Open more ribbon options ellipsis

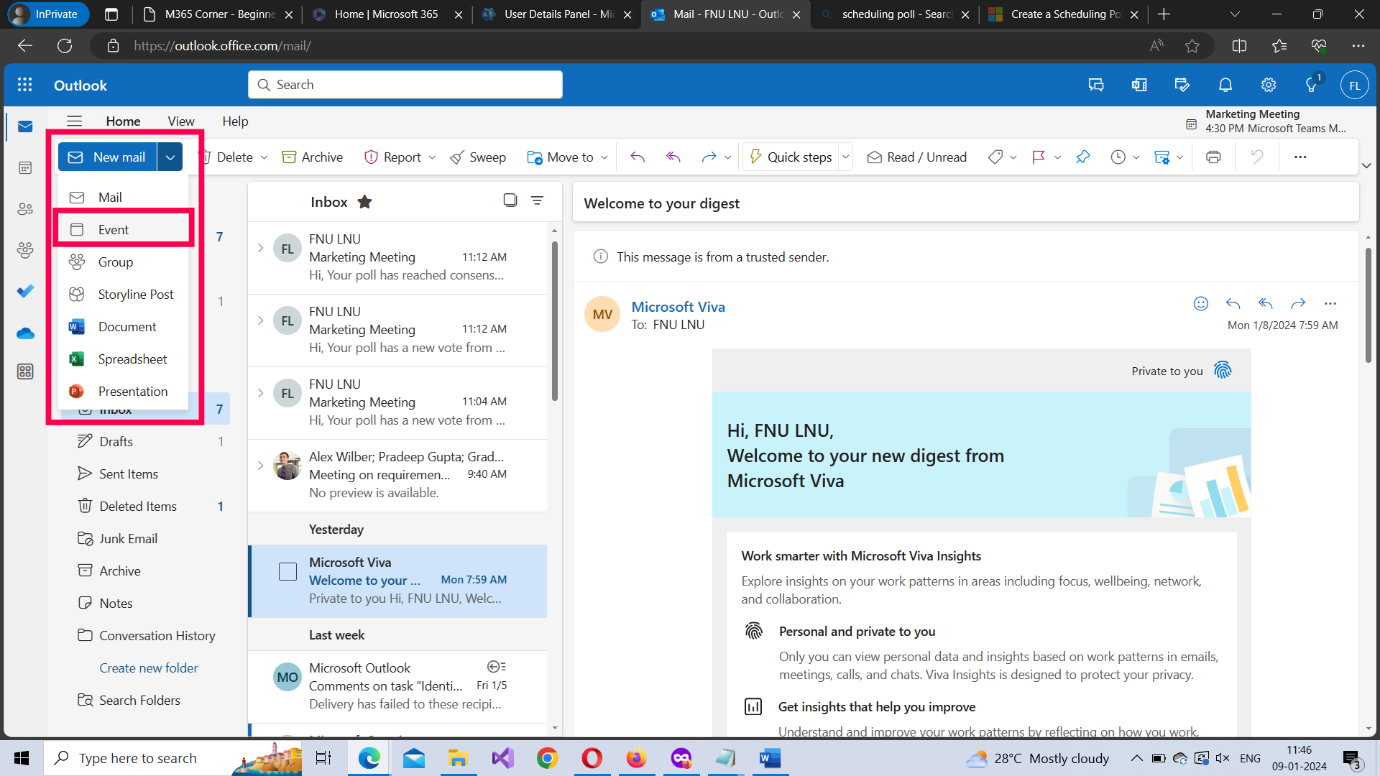[1300, 157]
